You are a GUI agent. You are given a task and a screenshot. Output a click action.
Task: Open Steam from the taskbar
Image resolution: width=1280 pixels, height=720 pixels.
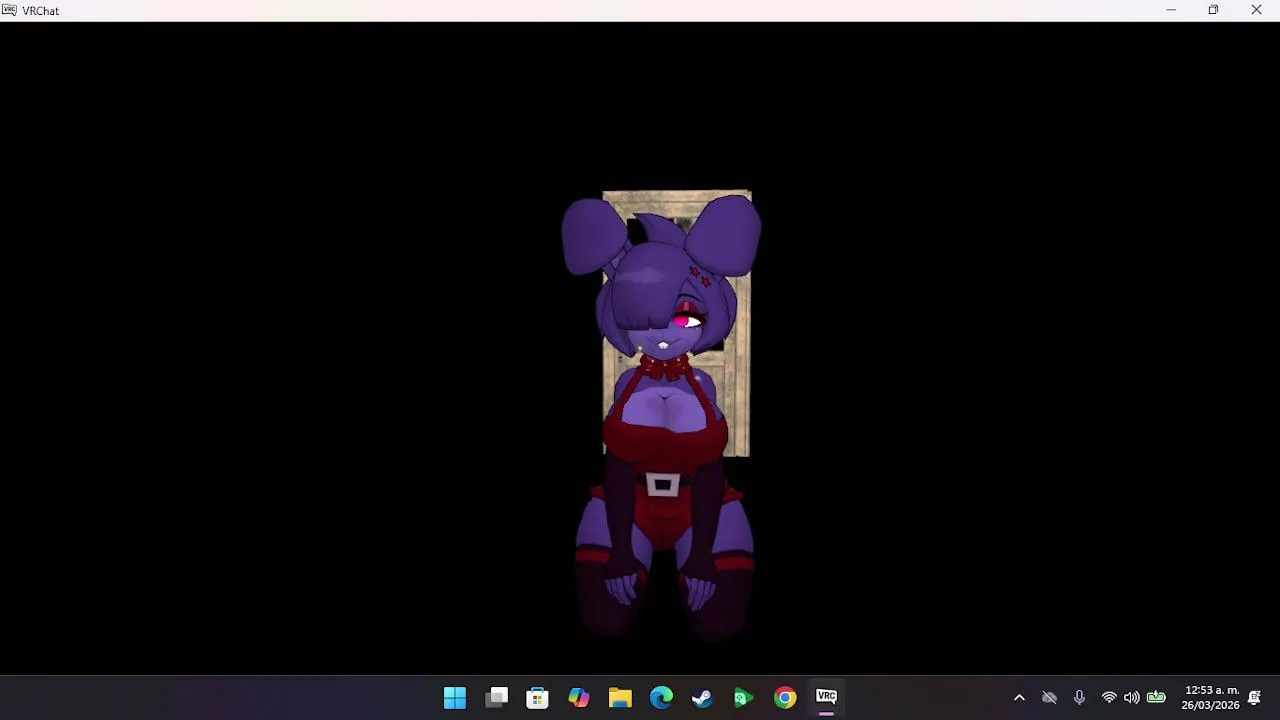click(x=702, y=697)
